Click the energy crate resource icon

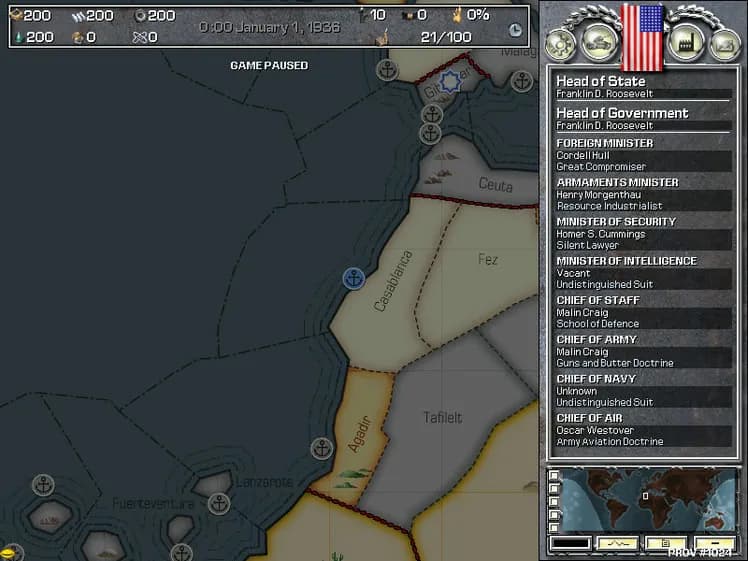pyautogui.click(x=16, y=15)
